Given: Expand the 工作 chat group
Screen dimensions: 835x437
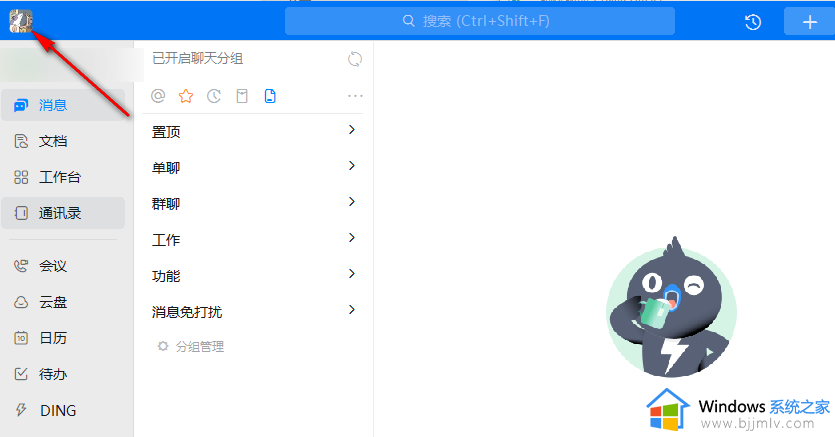Looking at the screenshot, I should (x=253, y=240).
